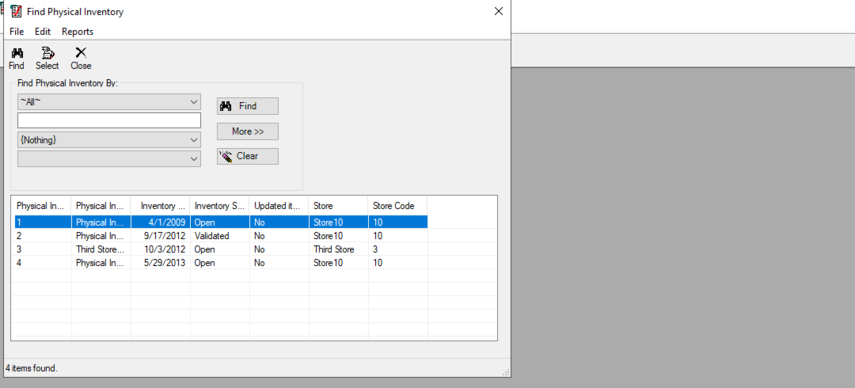
Task: Sort by second Physical In... column header
Action: point(101,206)
